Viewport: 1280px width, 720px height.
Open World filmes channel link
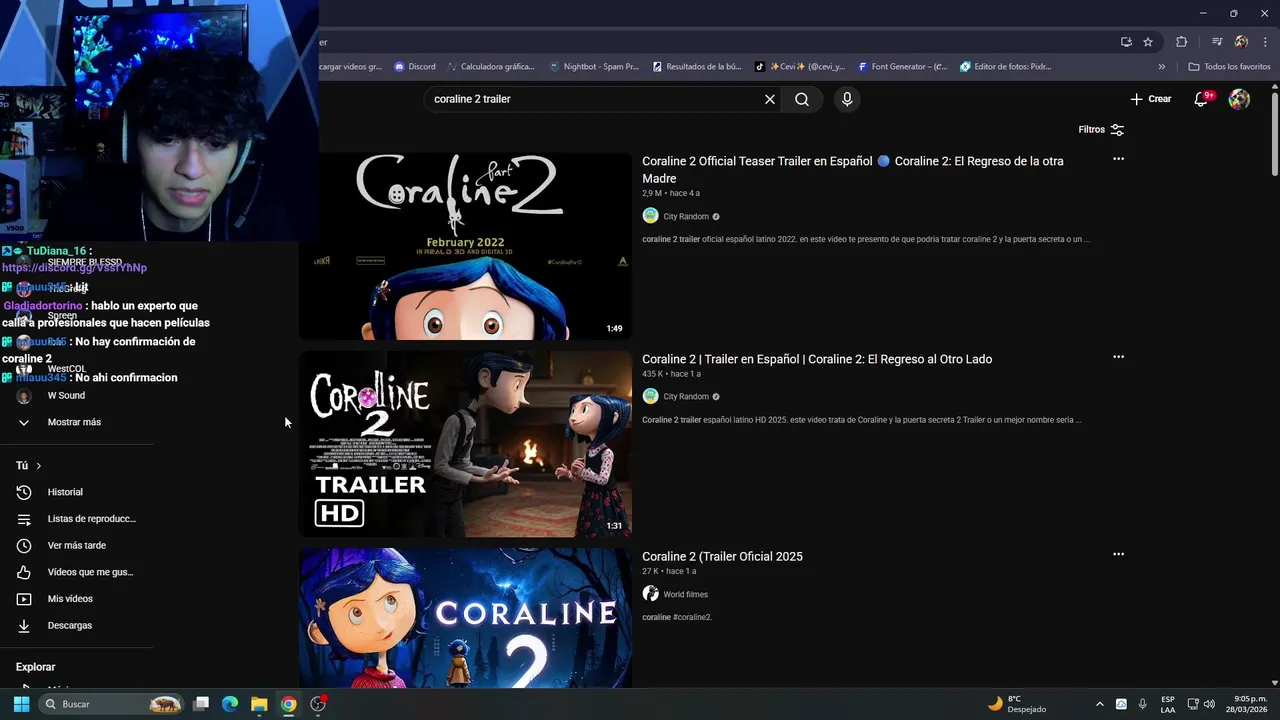(685, 594)
